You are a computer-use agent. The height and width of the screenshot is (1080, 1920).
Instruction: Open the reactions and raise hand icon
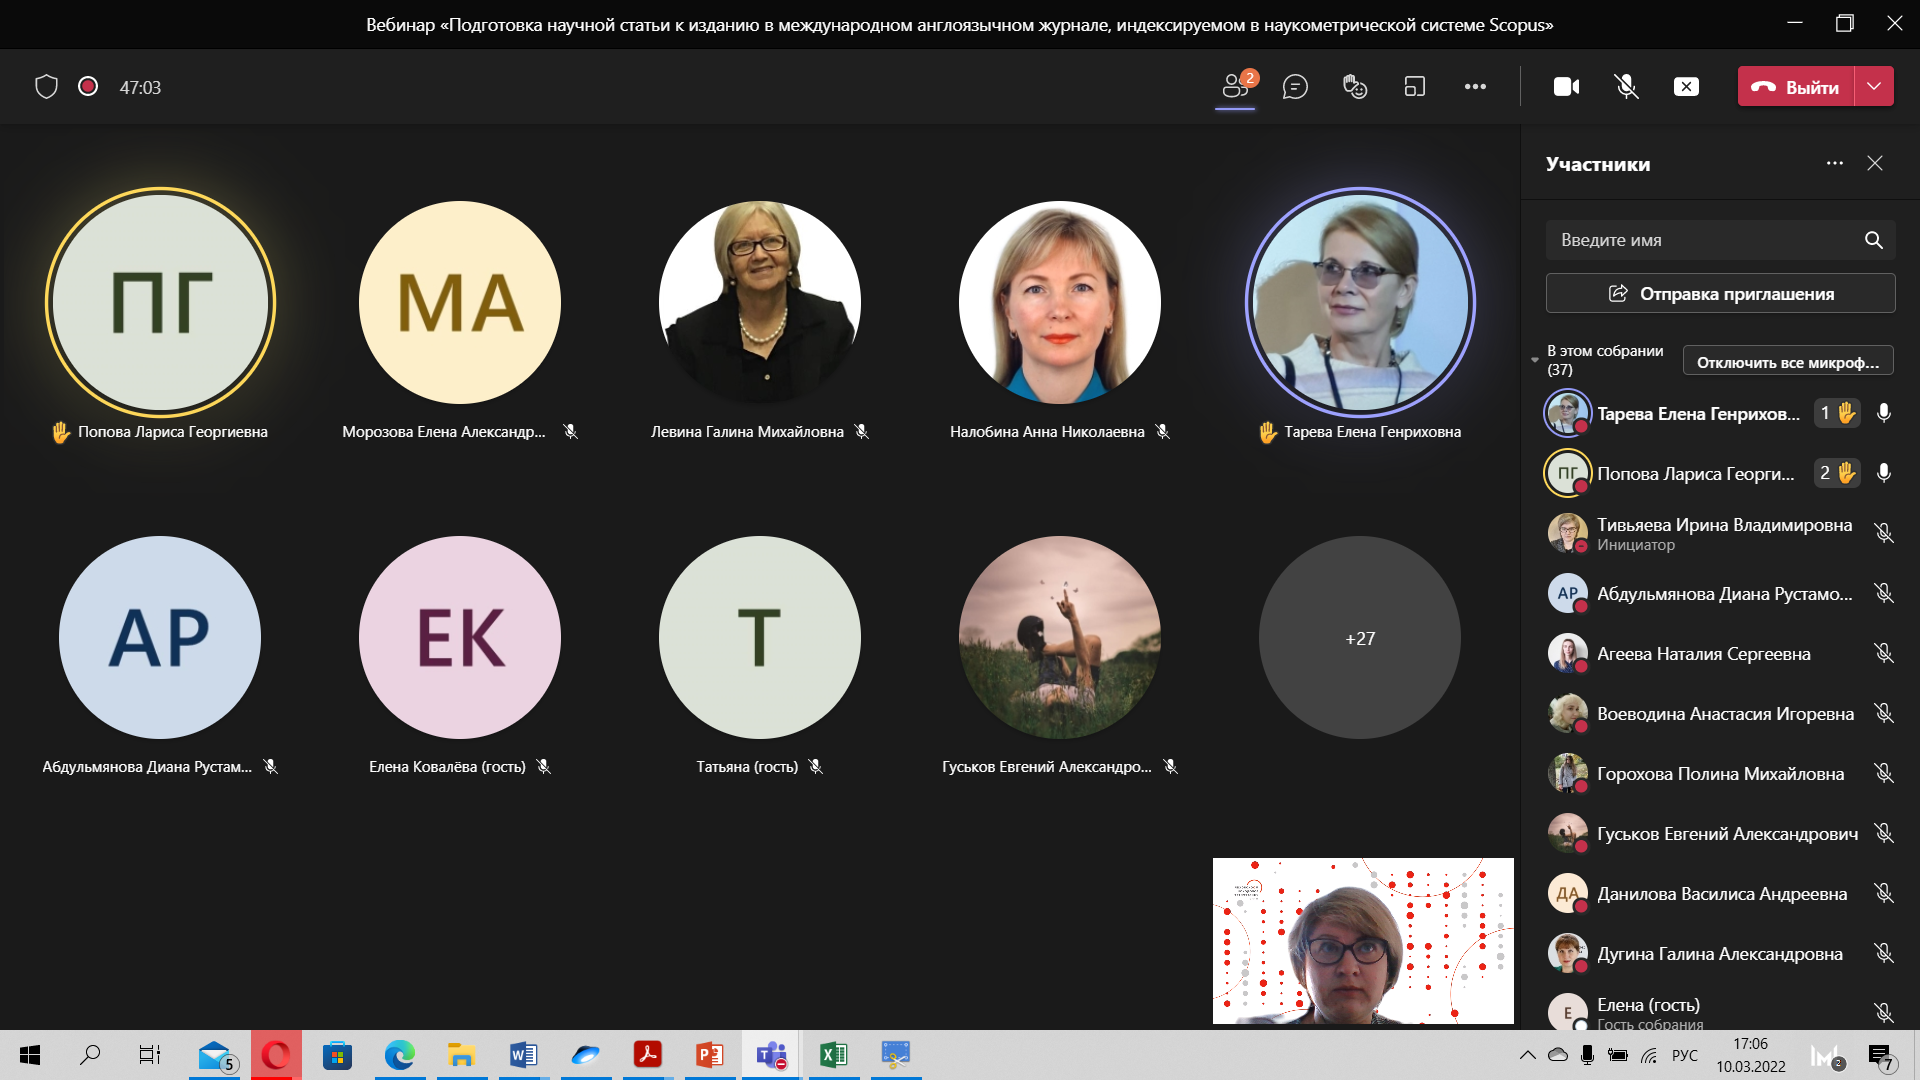(1355, 87)
